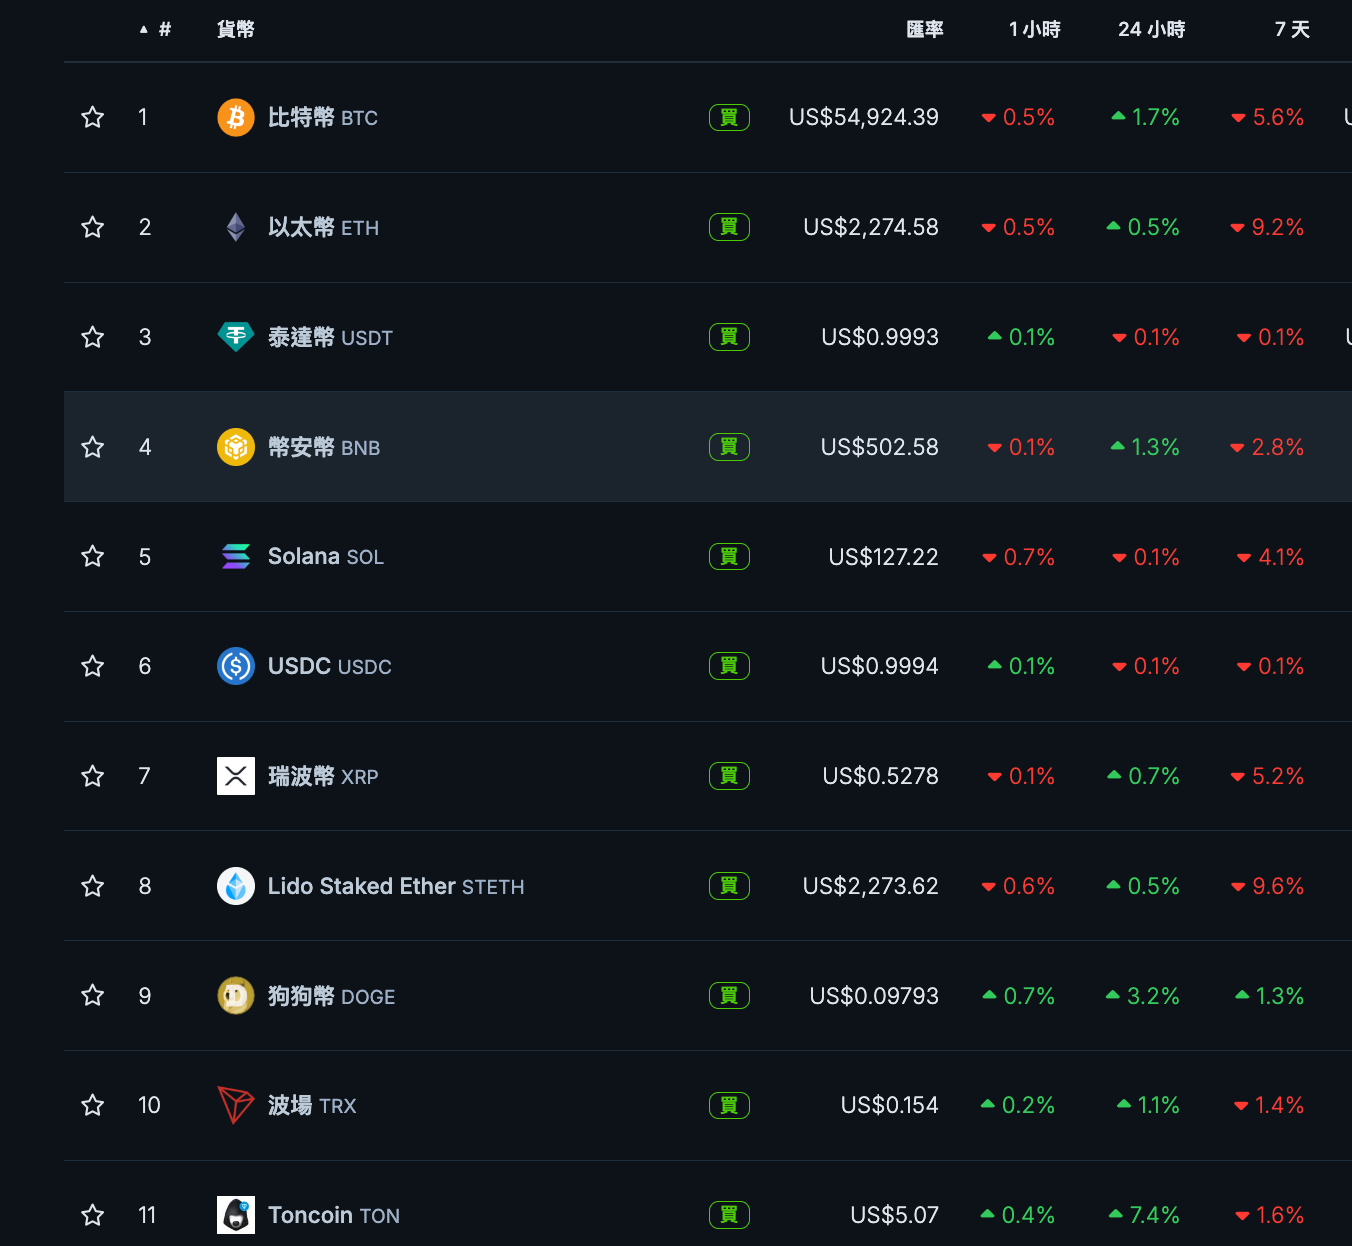Click the Bitcoin BTC coin logo
Screen dimensions: 1352x1246
[x=236, y=118]
